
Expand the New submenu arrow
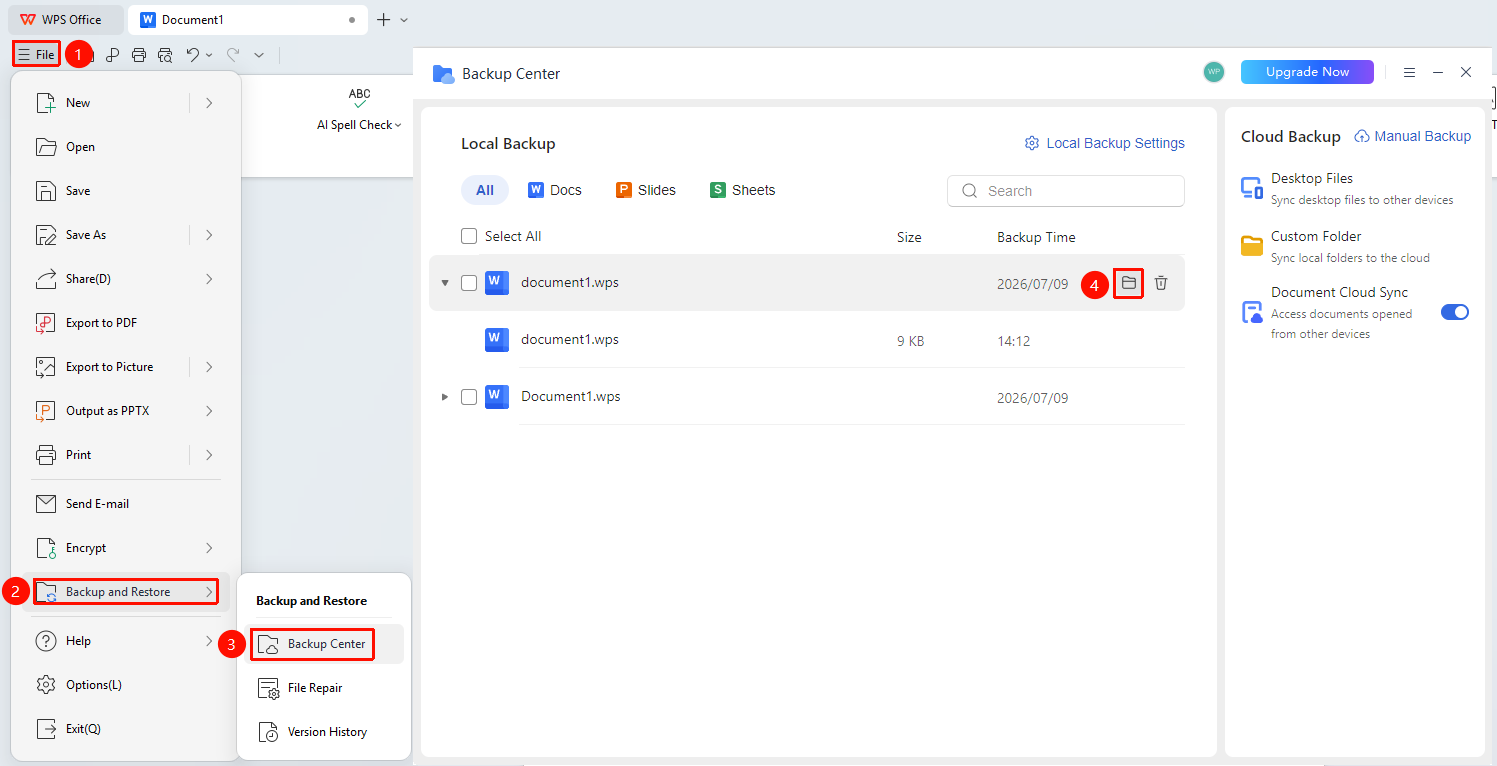[x=209, y=103]
